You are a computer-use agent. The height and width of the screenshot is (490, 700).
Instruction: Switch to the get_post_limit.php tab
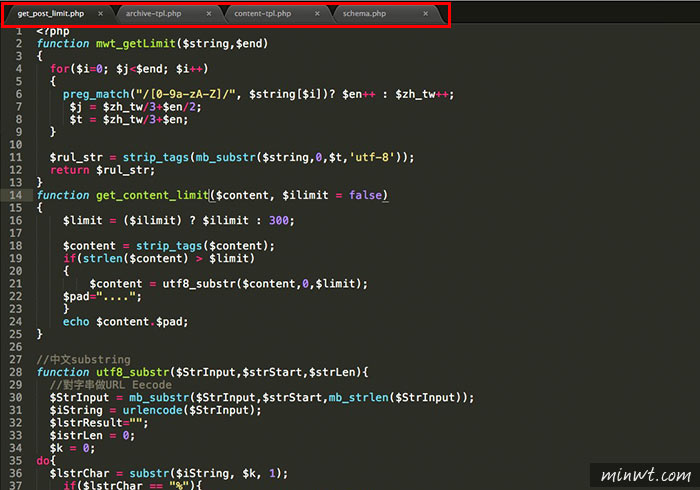[x=50, y=13]
